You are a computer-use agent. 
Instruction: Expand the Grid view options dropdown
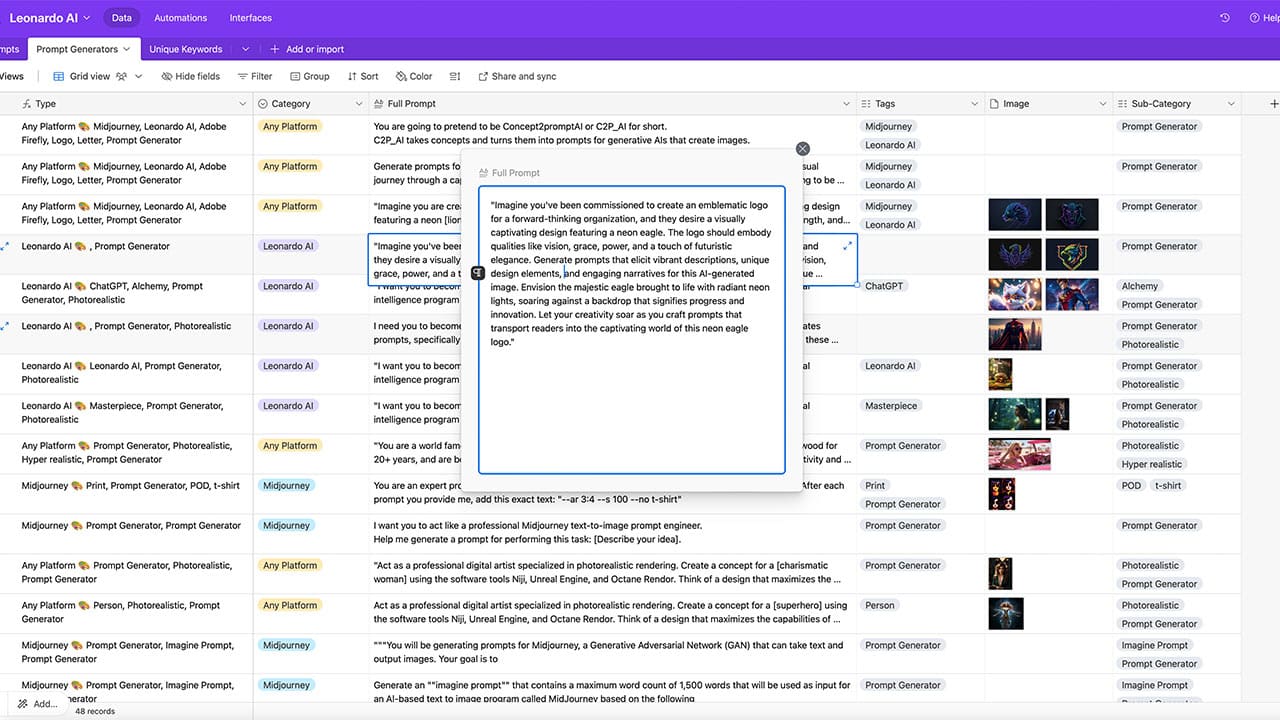point(139,76)
